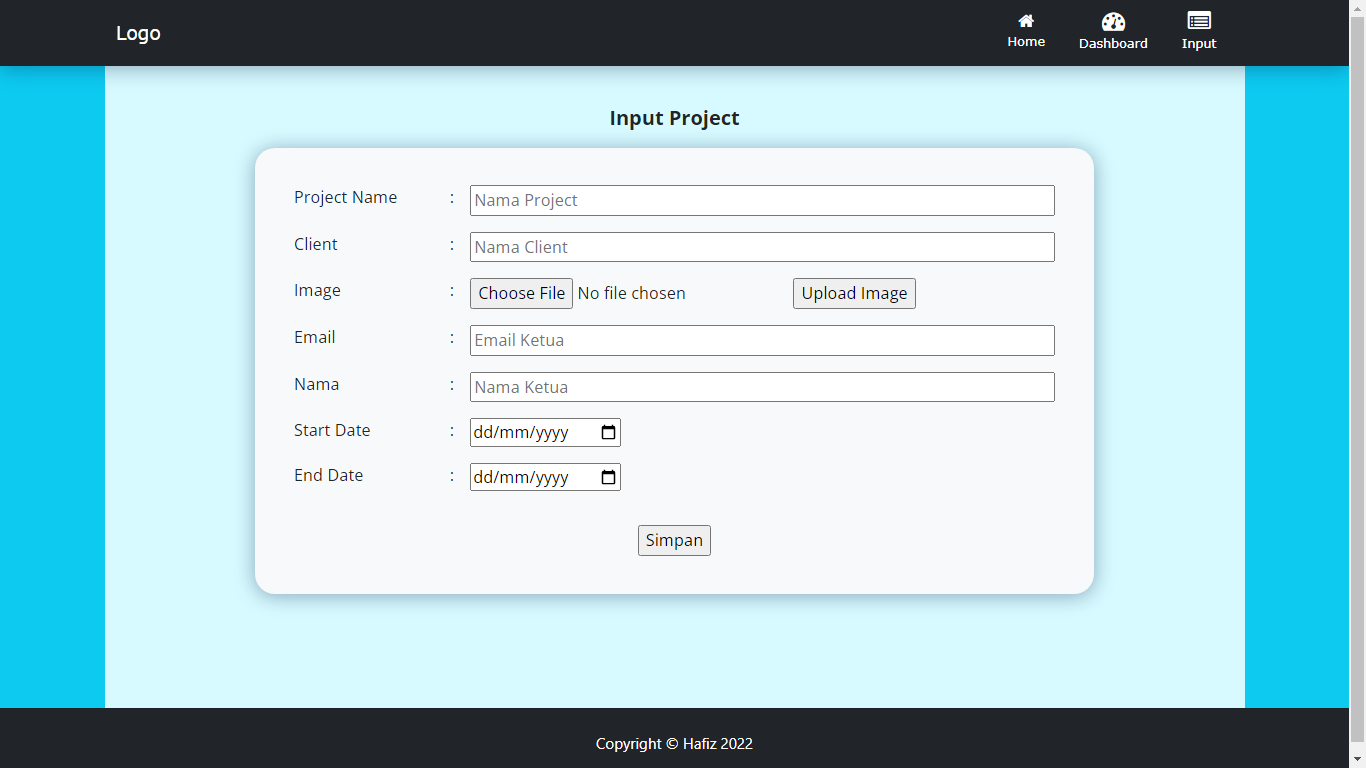
Task: Click the "Input Project" heading text
Action: click(x=674, y=118)
